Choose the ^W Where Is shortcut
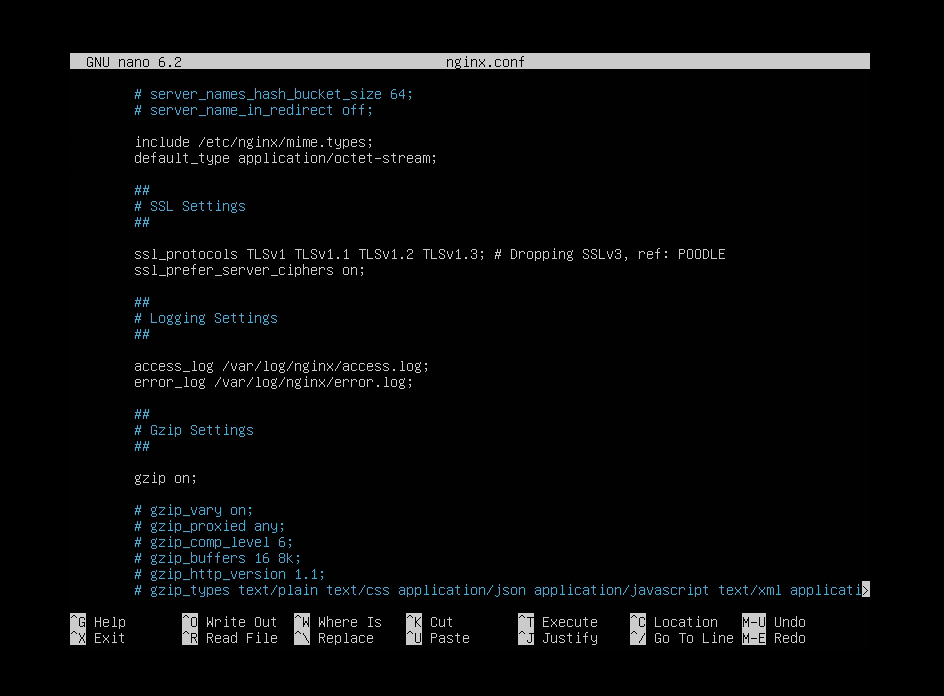944x696 pixels. pyautogui.click(x=338, y=622)
